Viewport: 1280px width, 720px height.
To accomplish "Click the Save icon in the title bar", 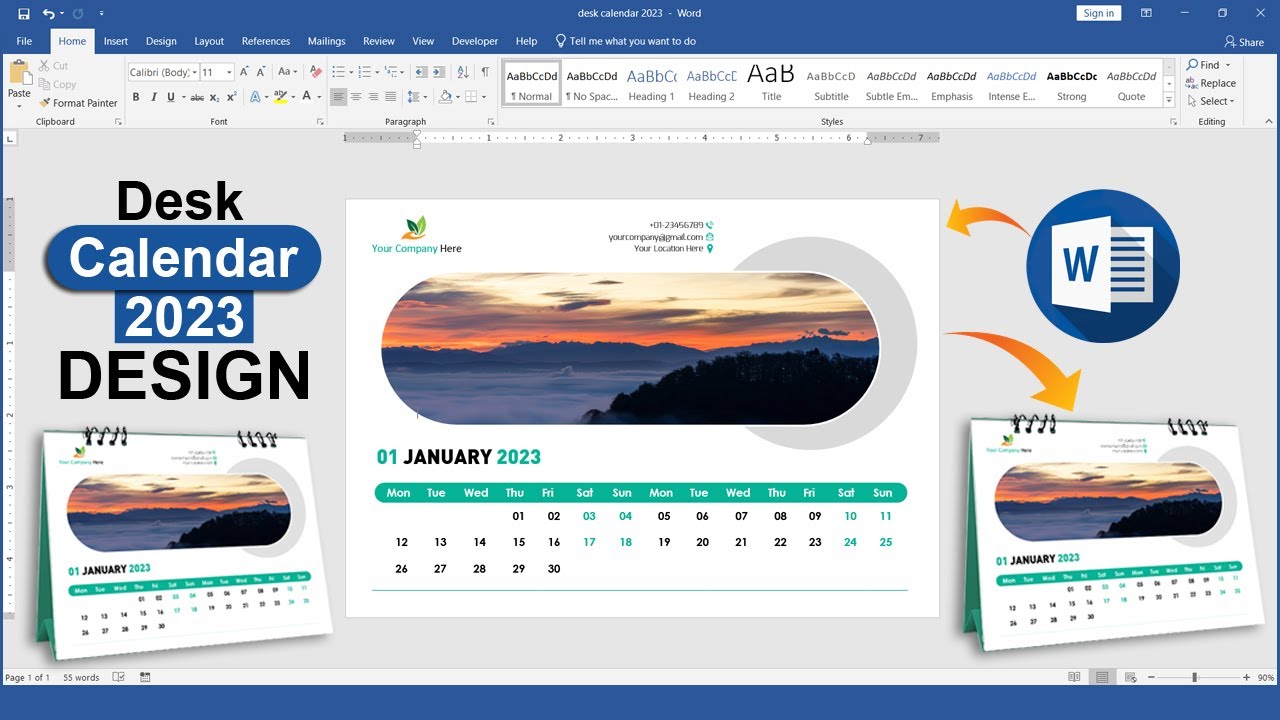I will [23, 14].
